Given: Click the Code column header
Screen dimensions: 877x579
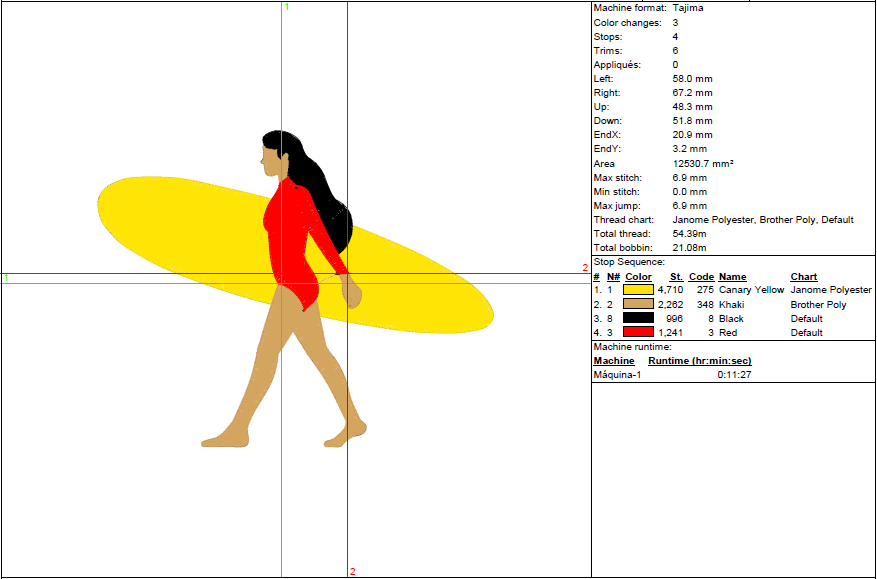Looking at the screenshot, I should tap(701, 277).
